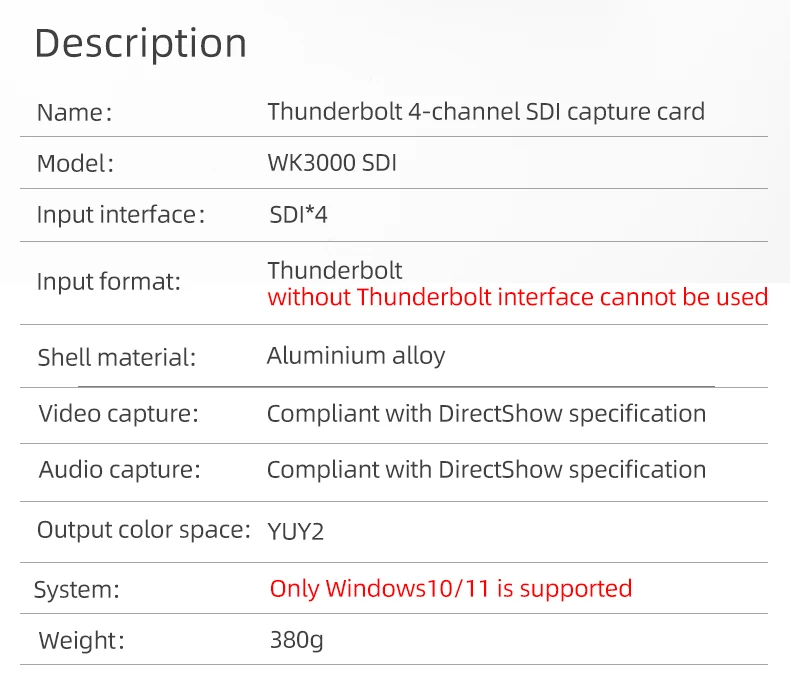Image resolution: width=790 pixels, height=675 pixels.
Task: Select the Aluminium alloy value
Action: pos(356,356)
